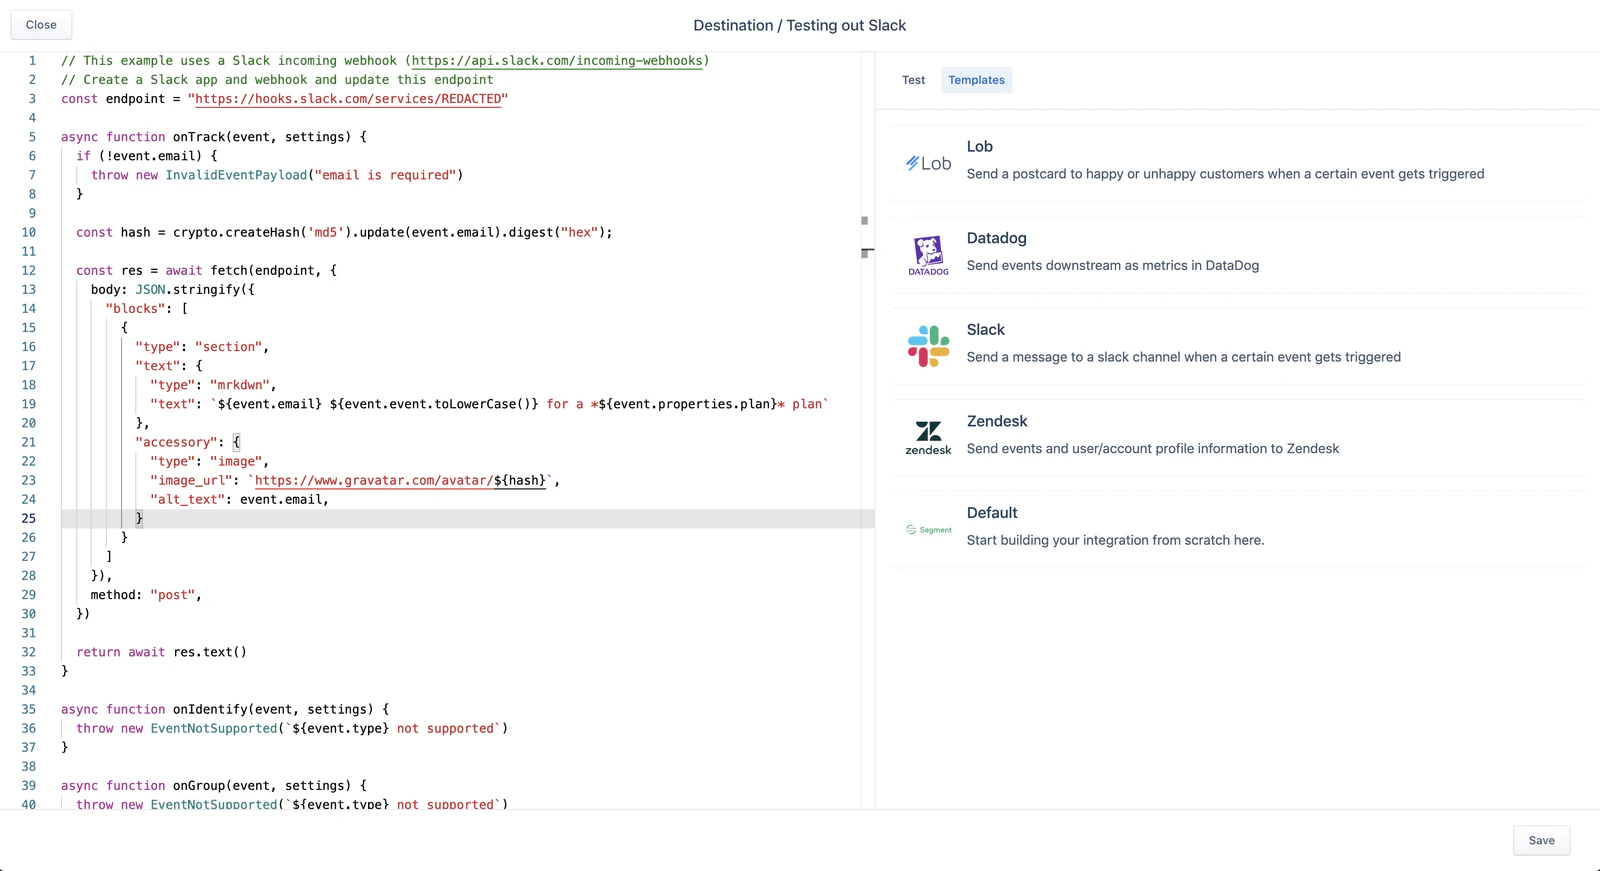
Task: Click the "alt_text" key on line 24
Action: point(187,500)
